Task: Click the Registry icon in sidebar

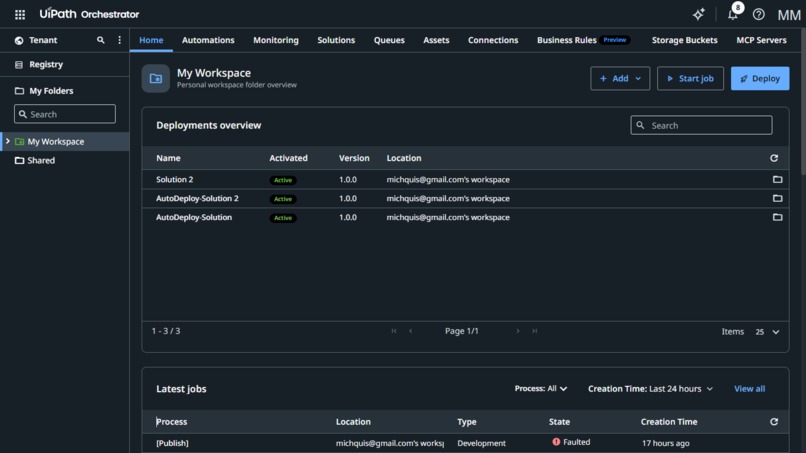Action: [x=19, y=64]
